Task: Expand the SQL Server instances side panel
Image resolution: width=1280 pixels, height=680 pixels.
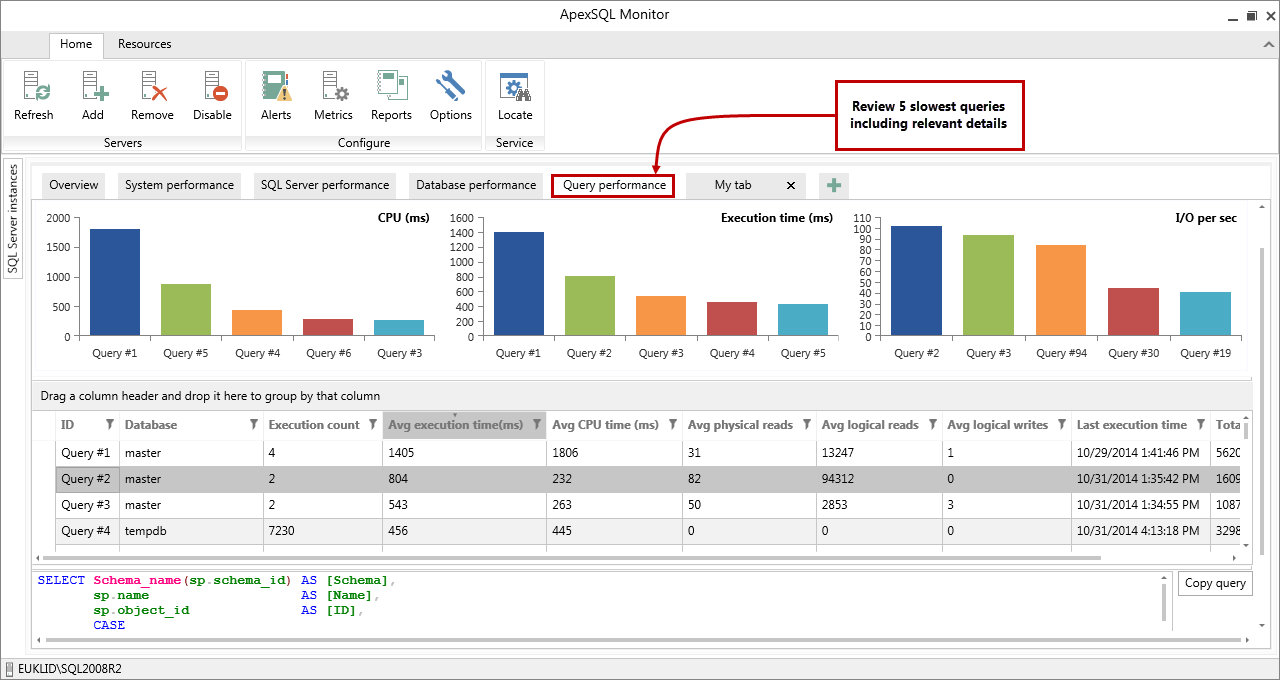Action: 13,221
